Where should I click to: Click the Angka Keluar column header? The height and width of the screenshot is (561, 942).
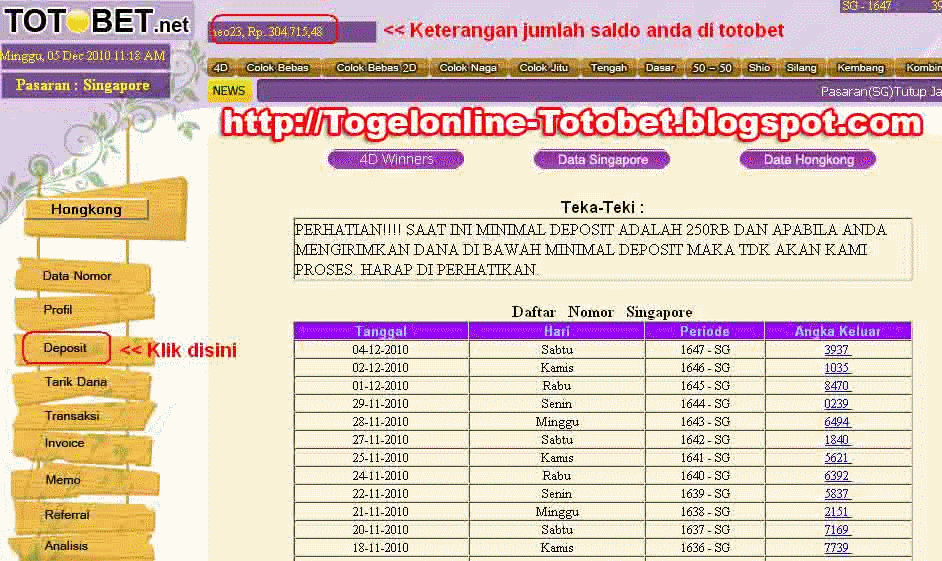[837, 331]
